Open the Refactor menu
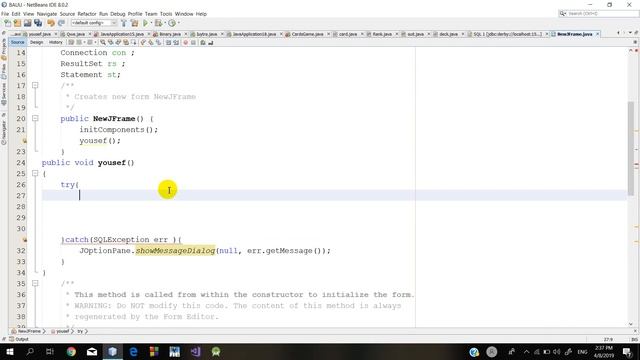 [x=87, y=14]
